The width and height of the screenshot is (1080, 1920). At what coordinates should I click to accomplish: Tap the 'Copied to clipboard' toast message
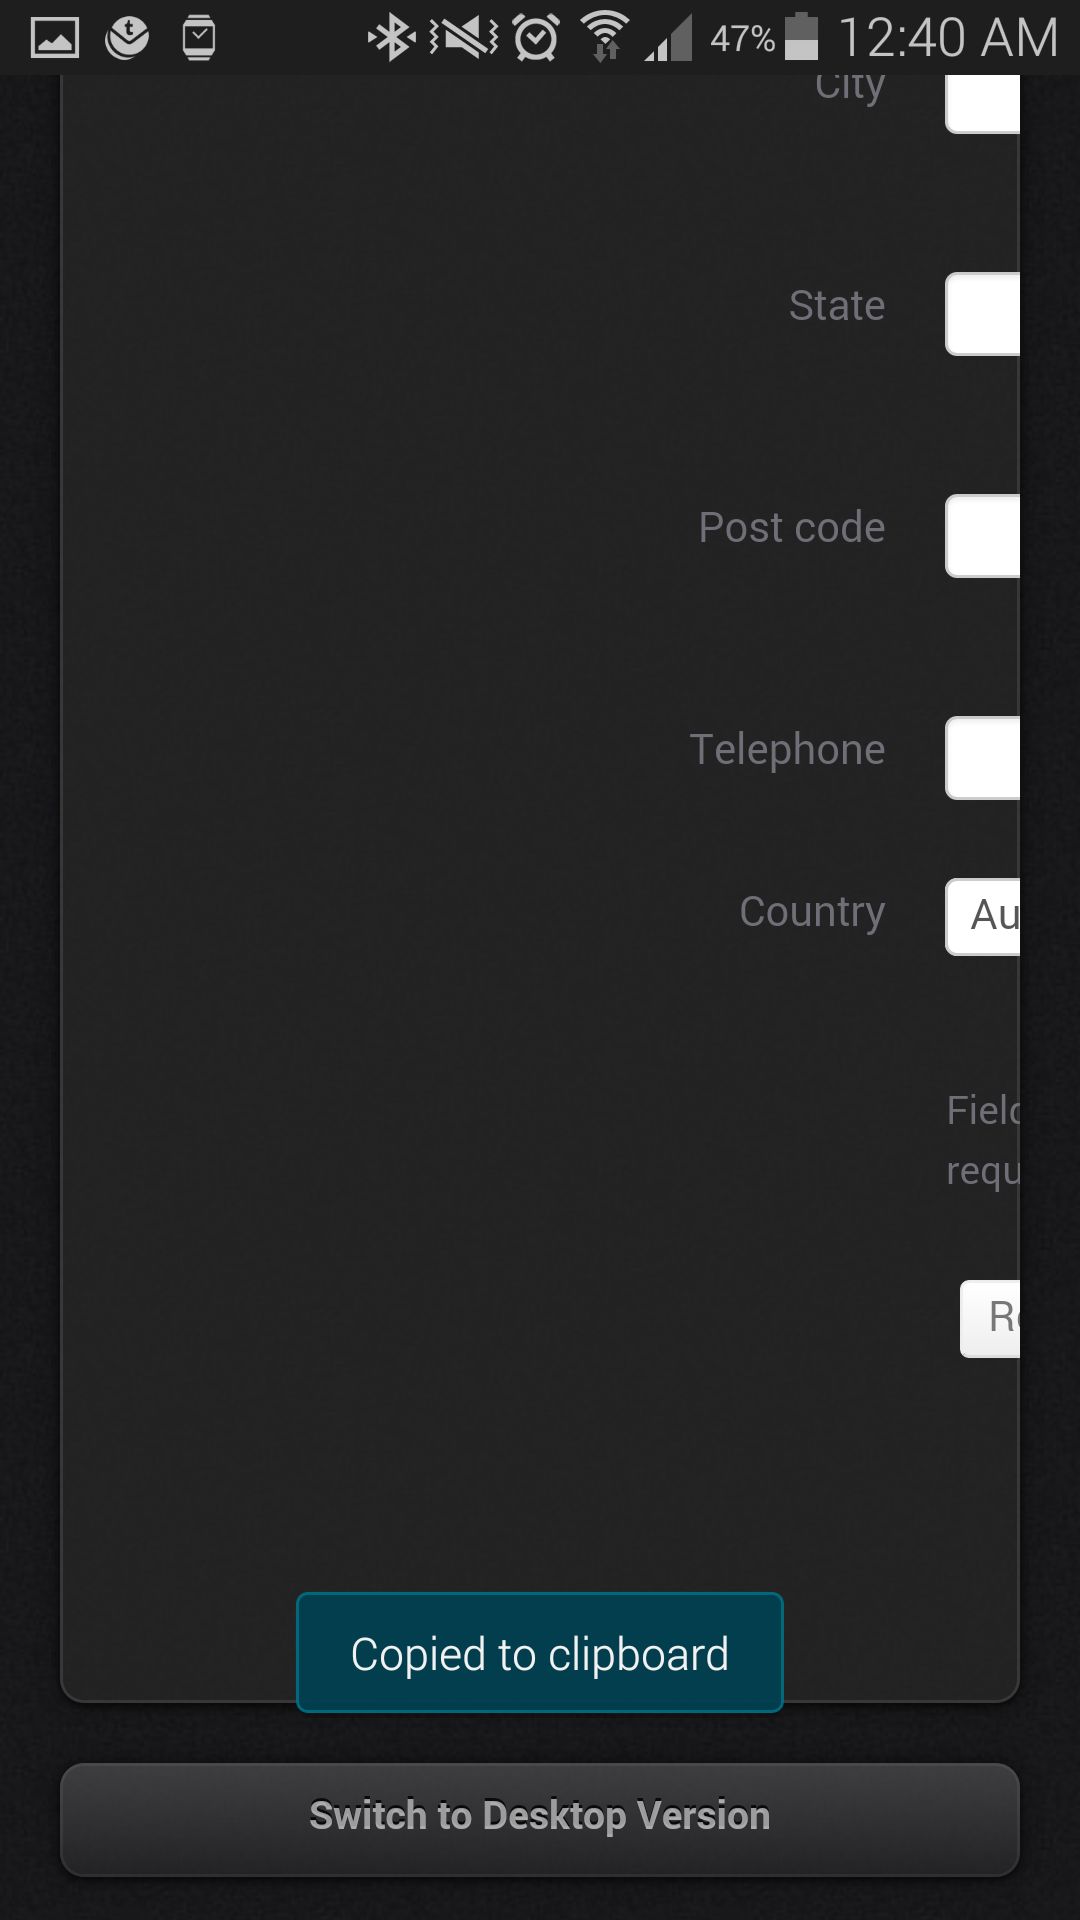tap(540, 1653)
